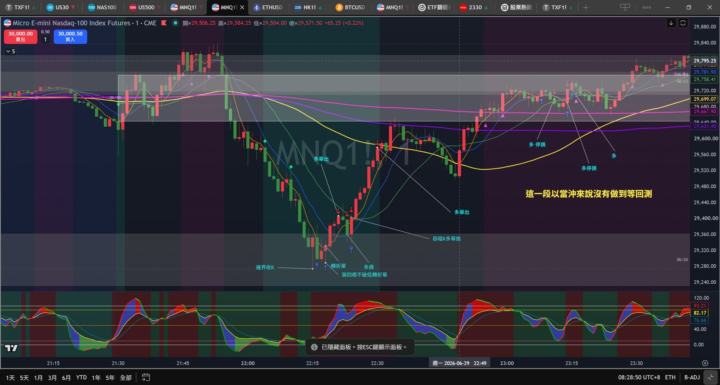Click the TradingView logo on chart
The height and width of the screenshot is (385, 720).
pos(11,348)
